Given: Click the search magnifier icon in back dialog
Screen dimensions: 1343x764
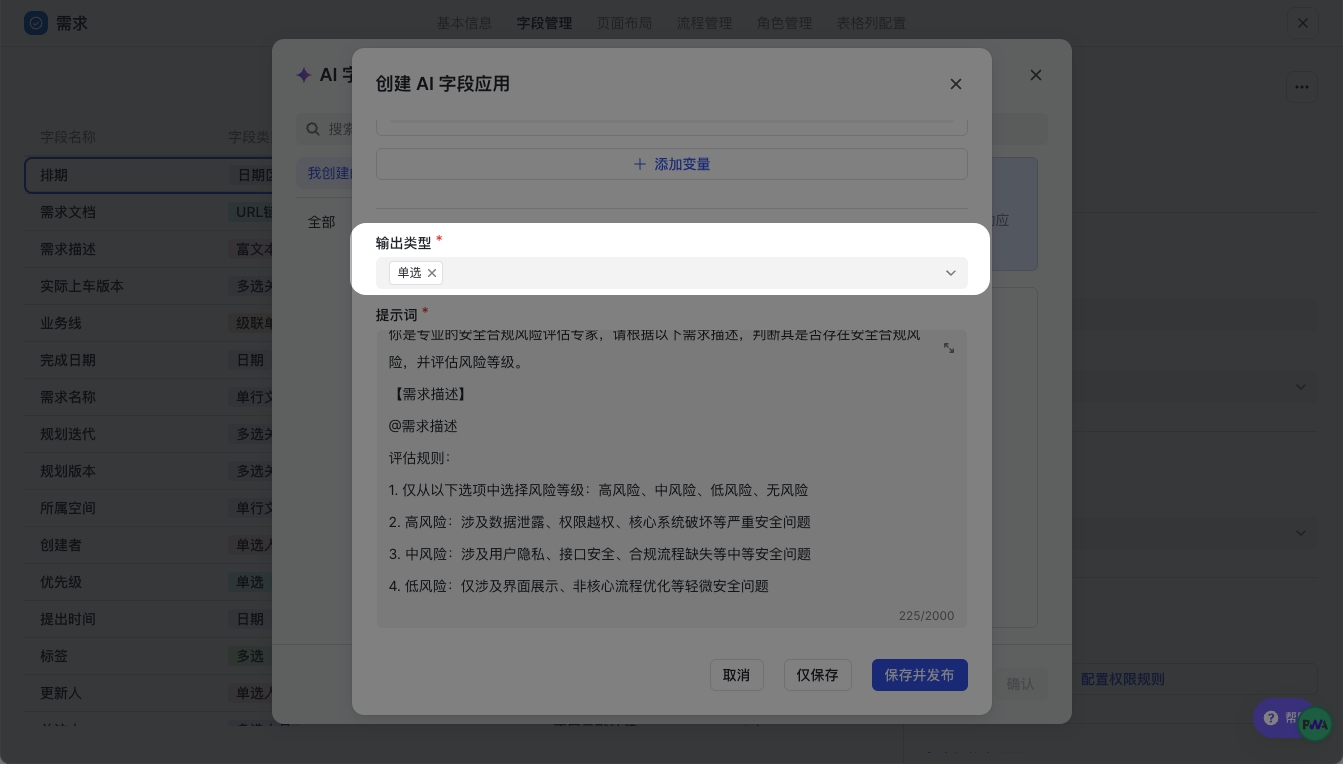Looking at the screenshot, I should (313, 129).
